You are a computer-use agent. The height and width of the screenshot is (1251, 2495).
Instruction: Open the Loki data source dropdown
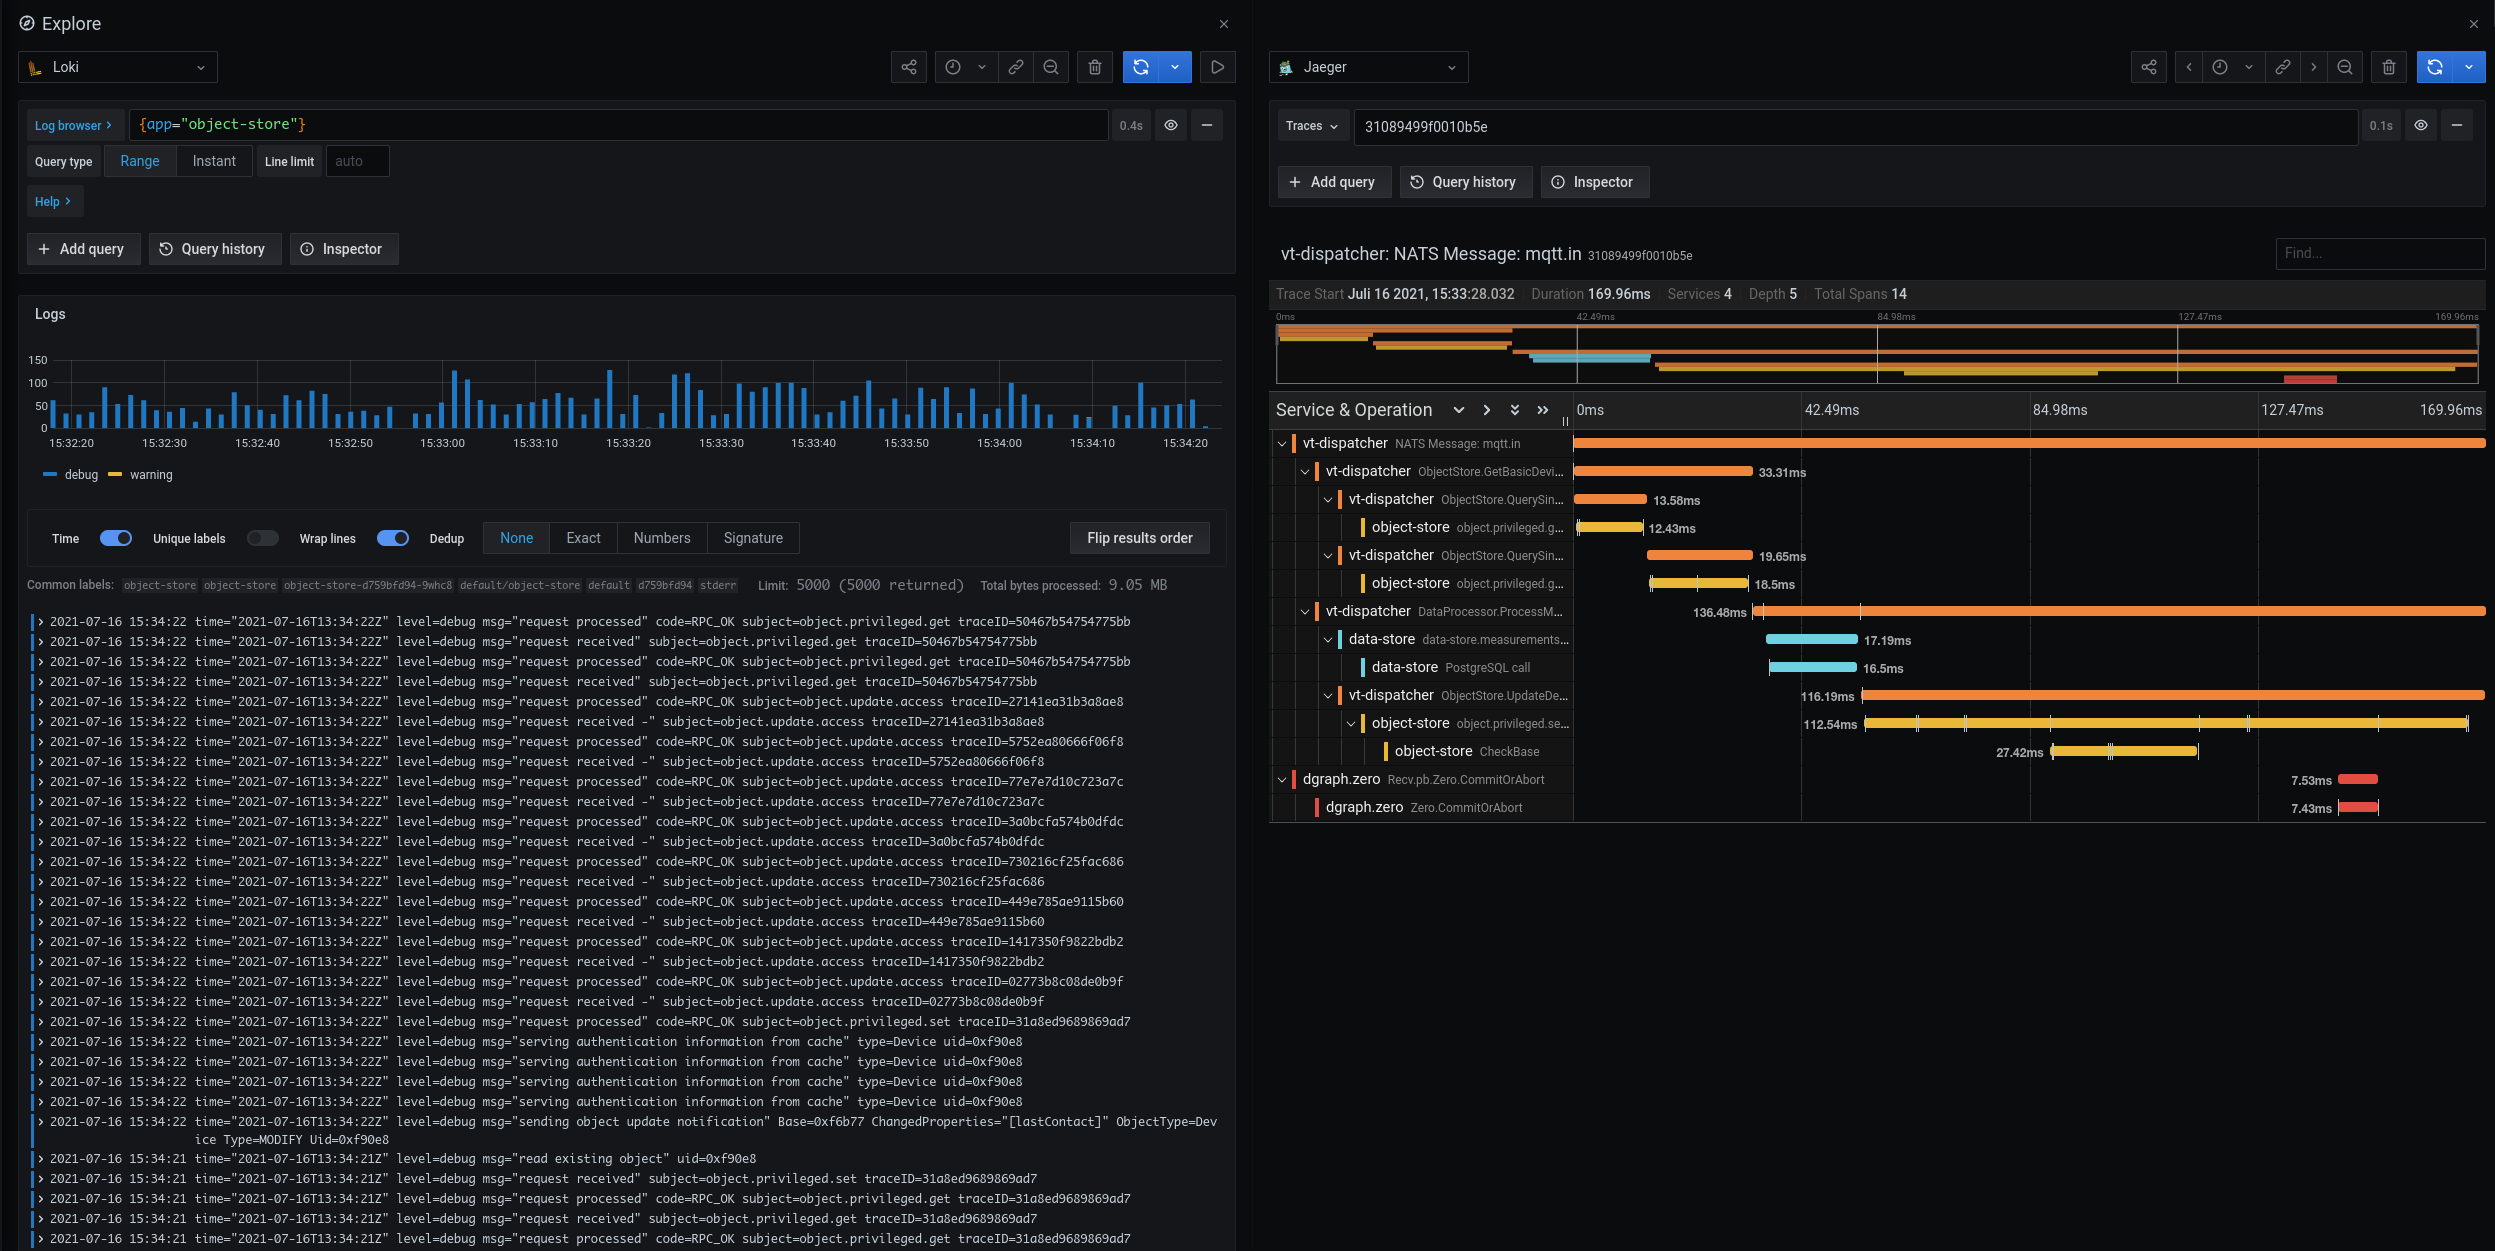[117, 67]
